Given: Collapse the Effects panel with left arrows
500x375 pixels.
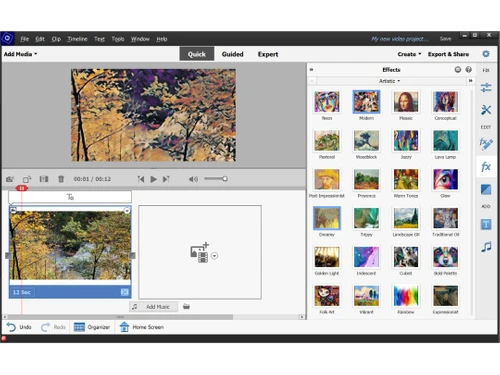Looking at the screenshot, I should click(x=312, y=70).
